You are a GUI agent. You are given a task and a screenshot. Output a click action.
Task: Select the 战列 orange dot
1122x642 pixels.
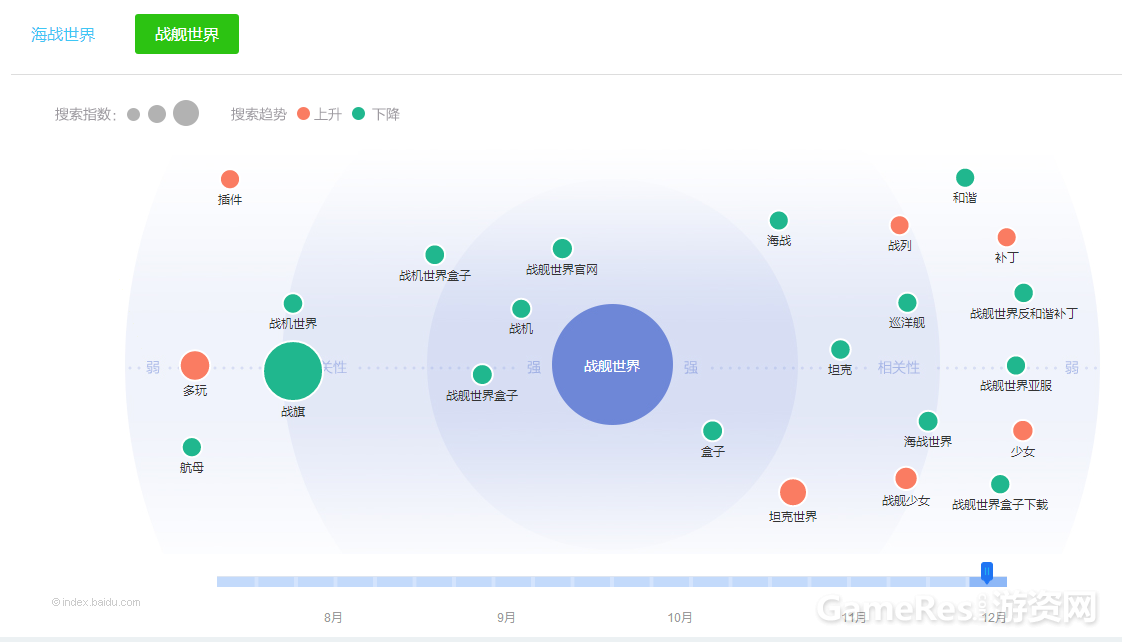899,225
